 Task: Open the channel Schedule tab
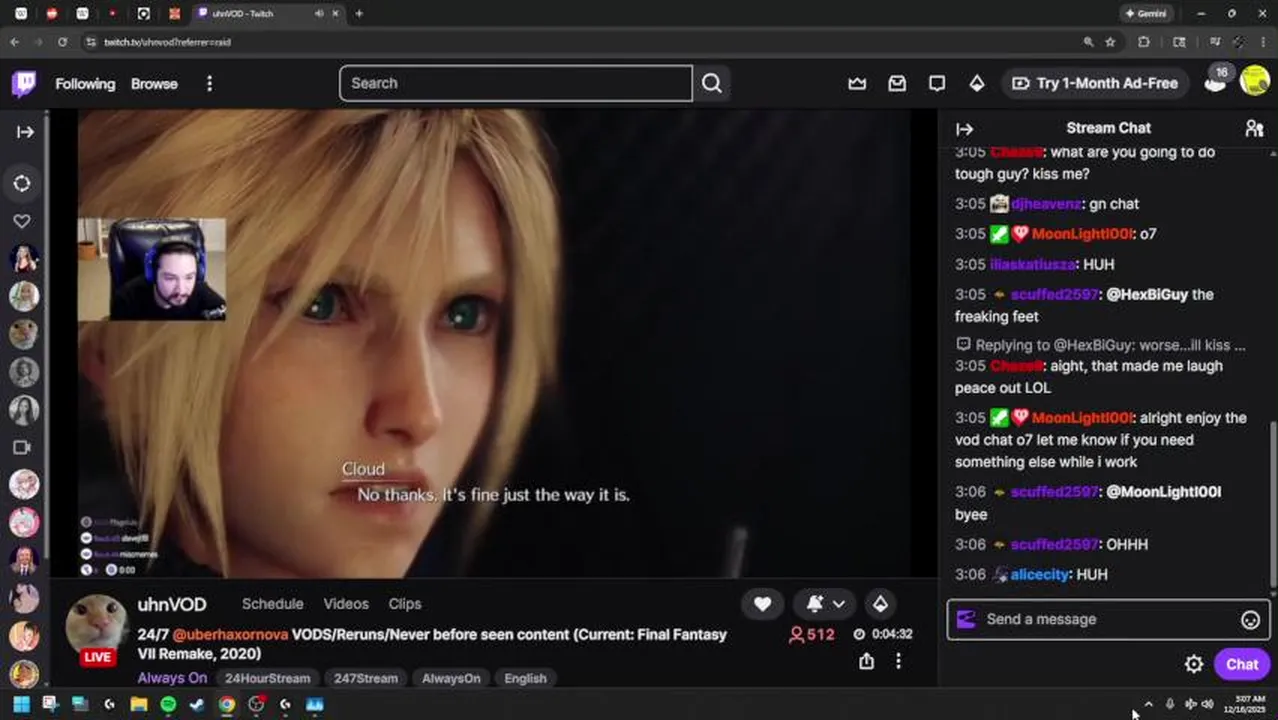(272, 604)
